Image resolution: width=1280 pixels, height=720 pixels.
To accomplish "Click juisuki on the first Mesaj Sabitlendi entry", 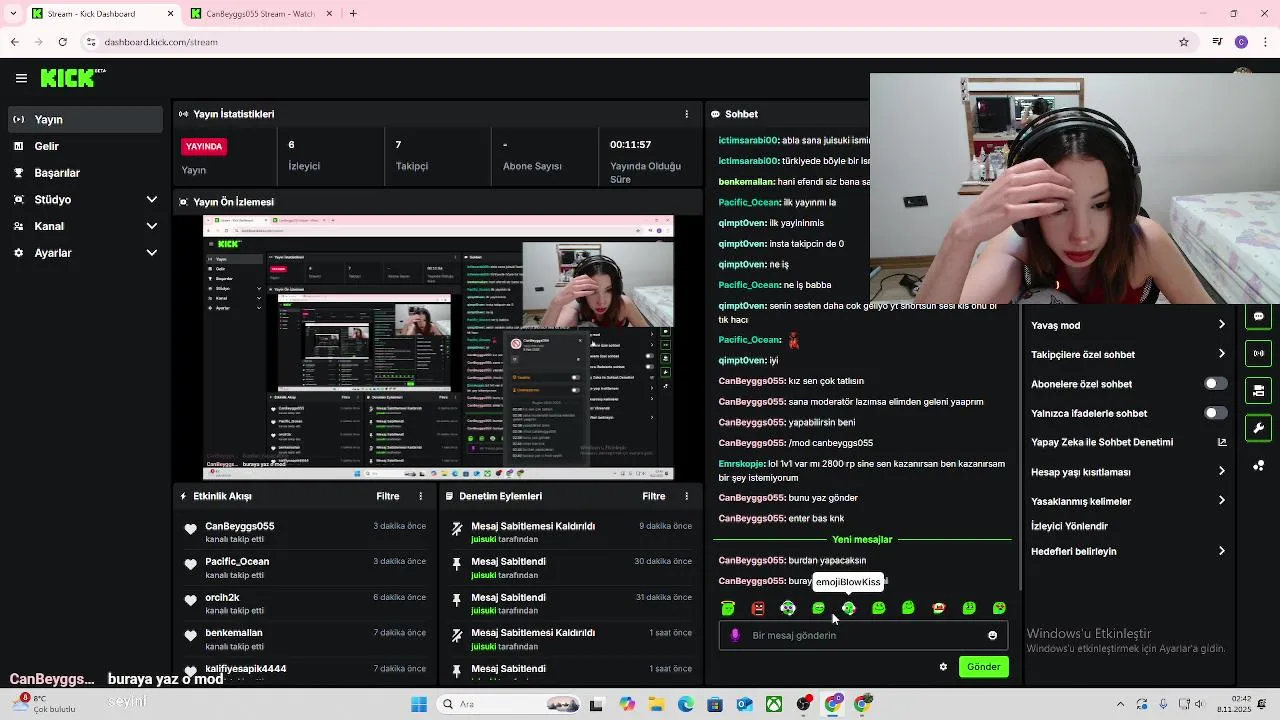I will click(x=484, y=575).
